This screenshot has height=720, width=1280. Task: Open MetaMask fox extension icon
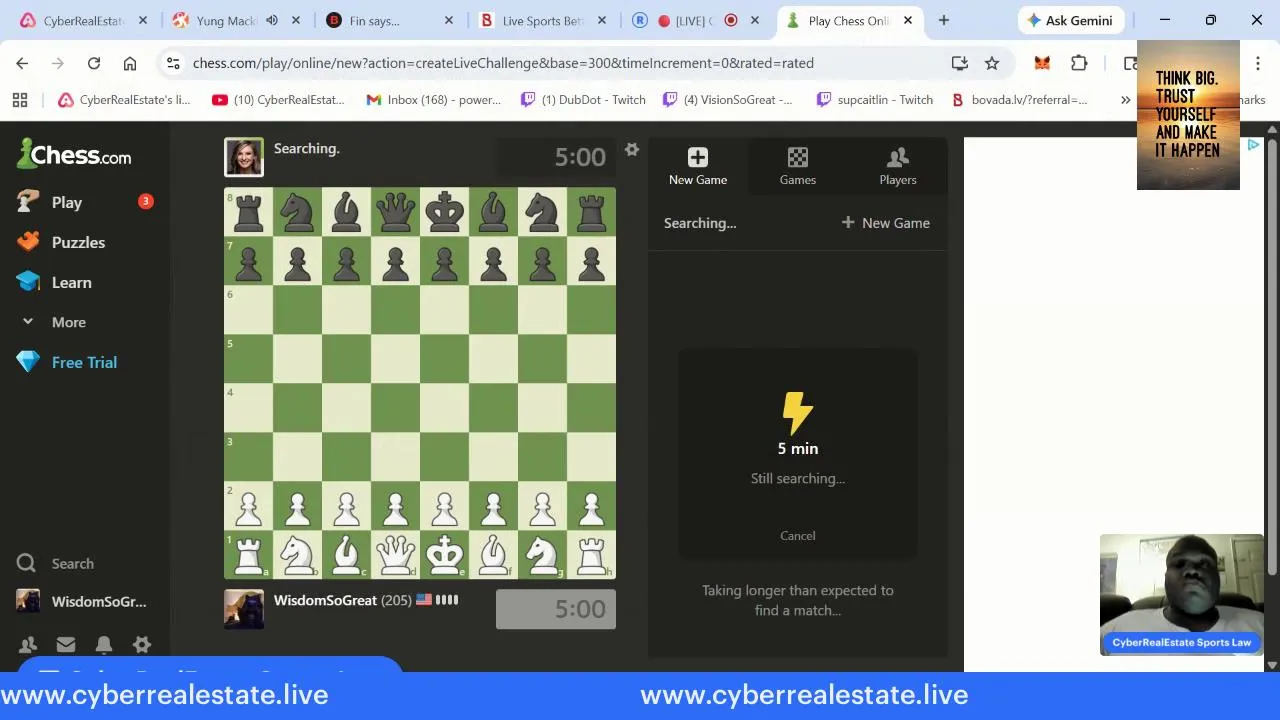1042,63
